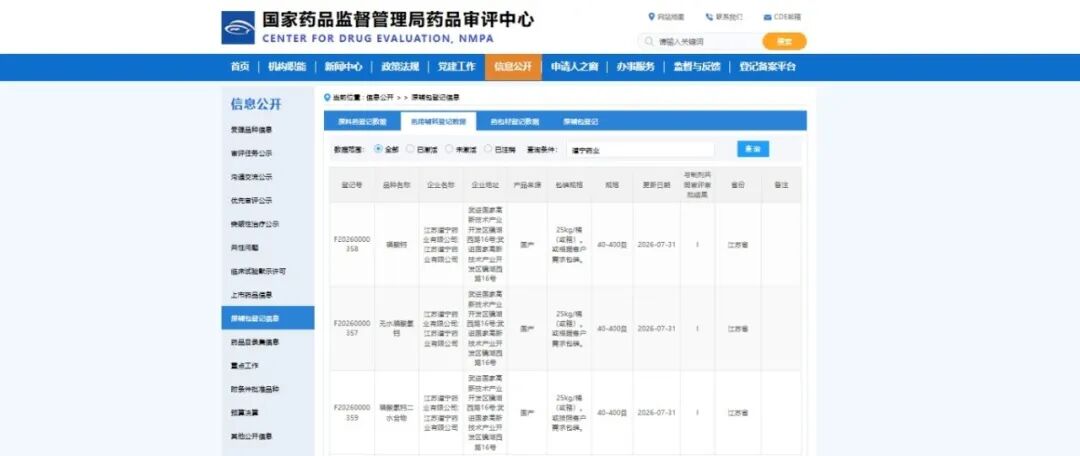The height and width of the screenshot is (456, 1080).
Task: Open 办事服务 in the main navigation
Action: (635, 67)
